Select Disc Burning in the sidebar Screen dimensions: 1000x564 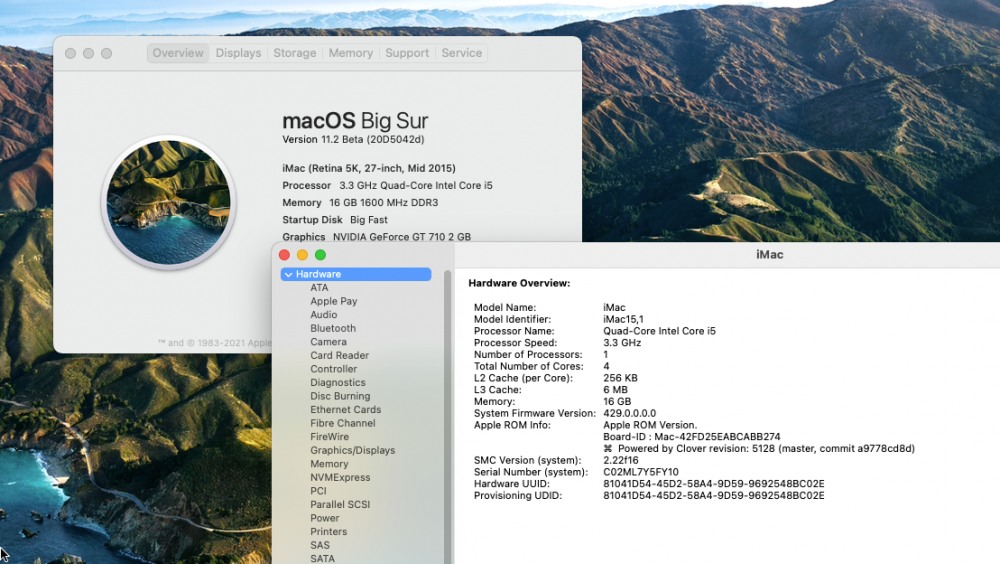[340, 396]
